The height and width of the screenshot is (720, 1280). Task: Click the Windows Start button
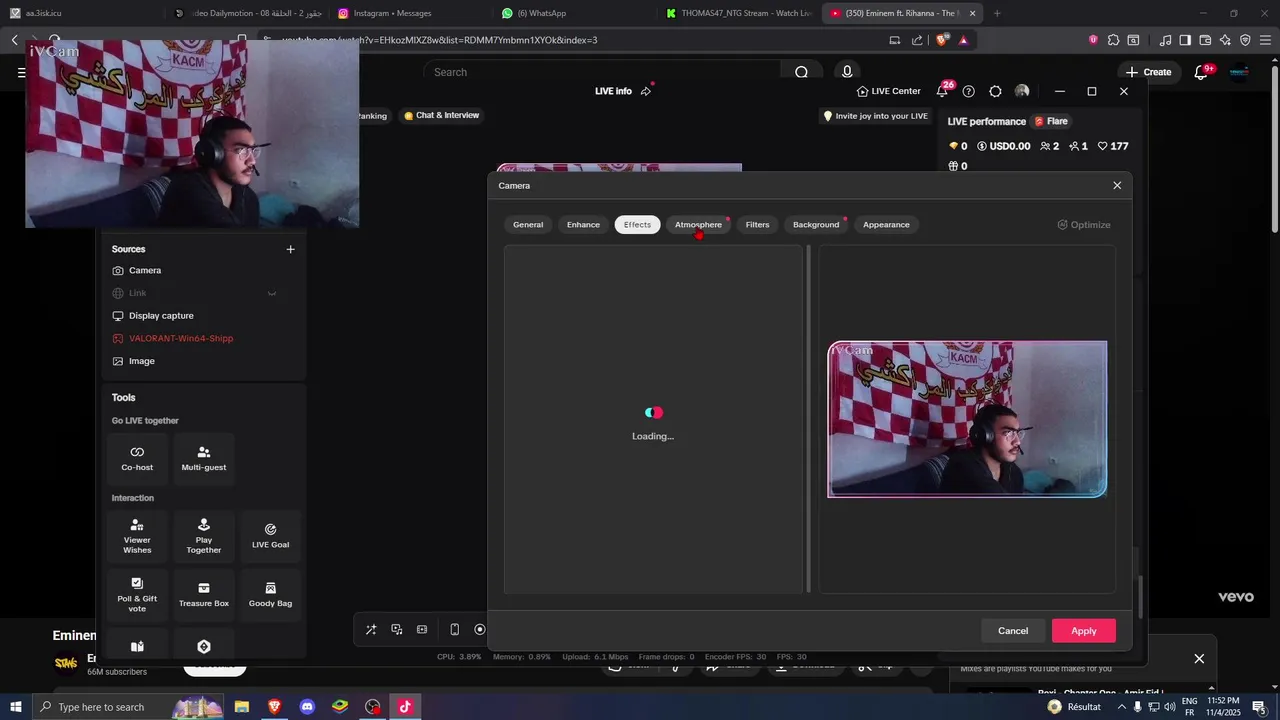pos(15,707)
